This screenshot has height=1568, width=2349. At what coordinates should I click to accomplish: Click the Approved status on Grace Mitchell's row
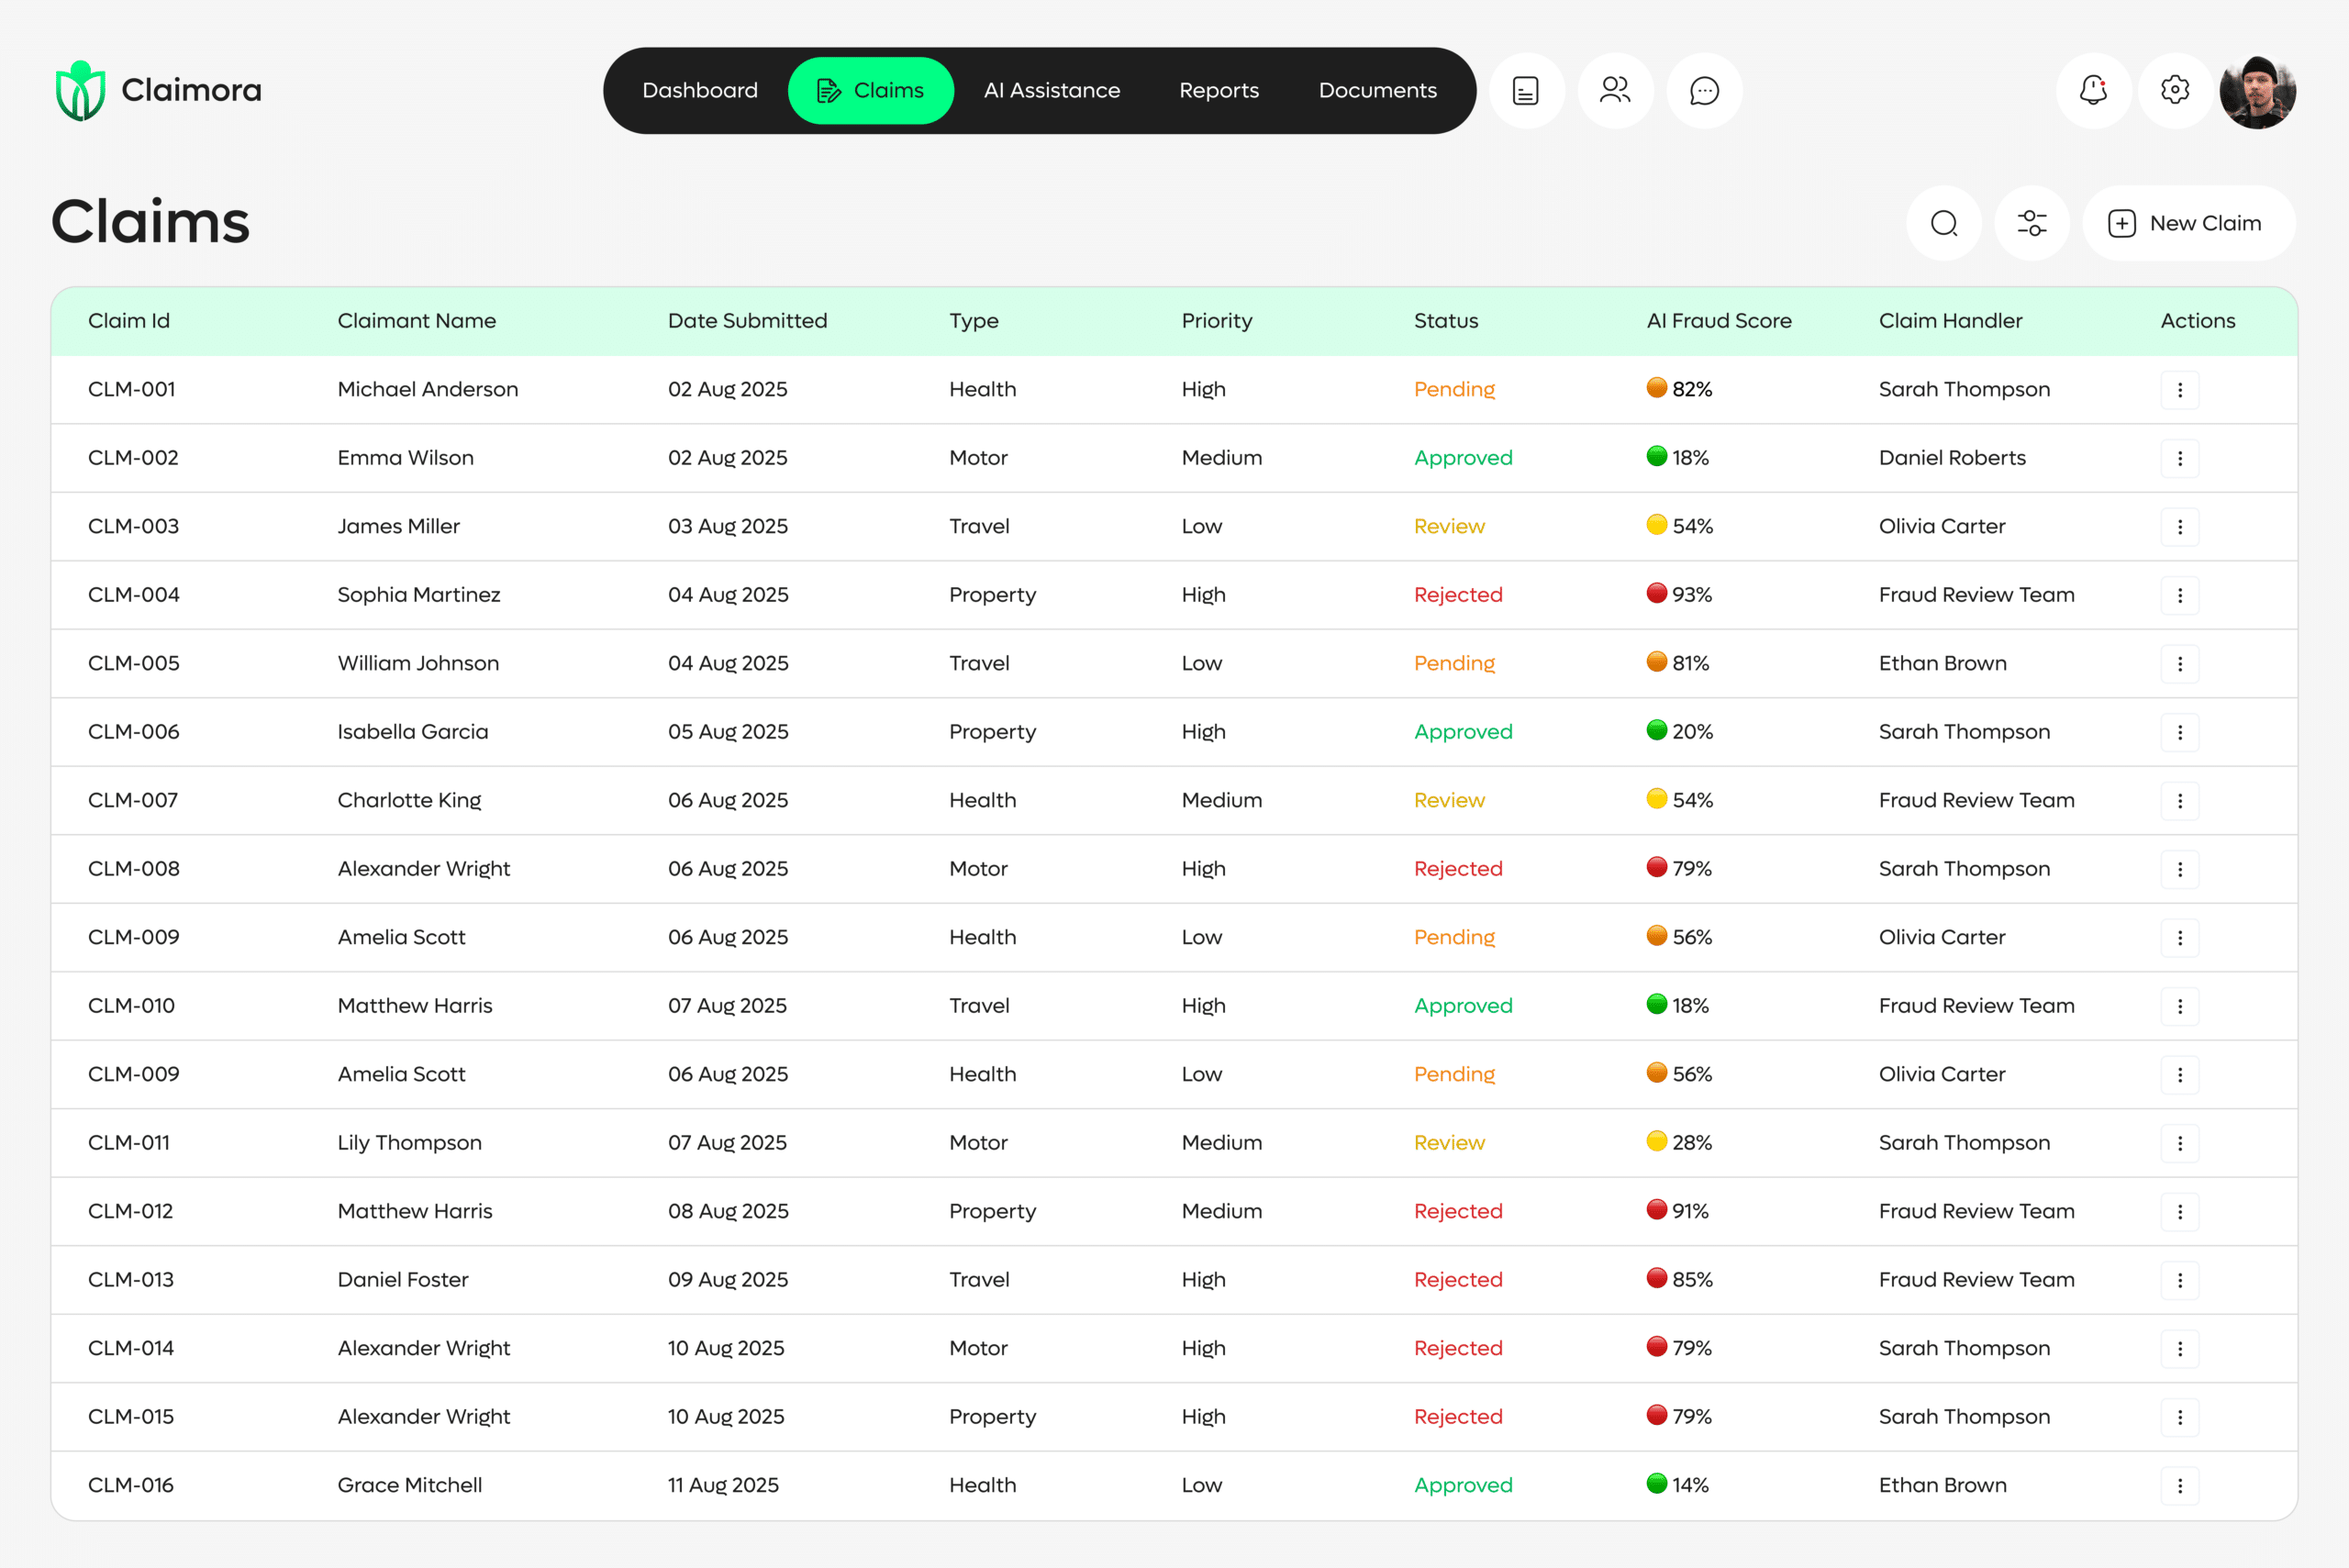1463,1485
